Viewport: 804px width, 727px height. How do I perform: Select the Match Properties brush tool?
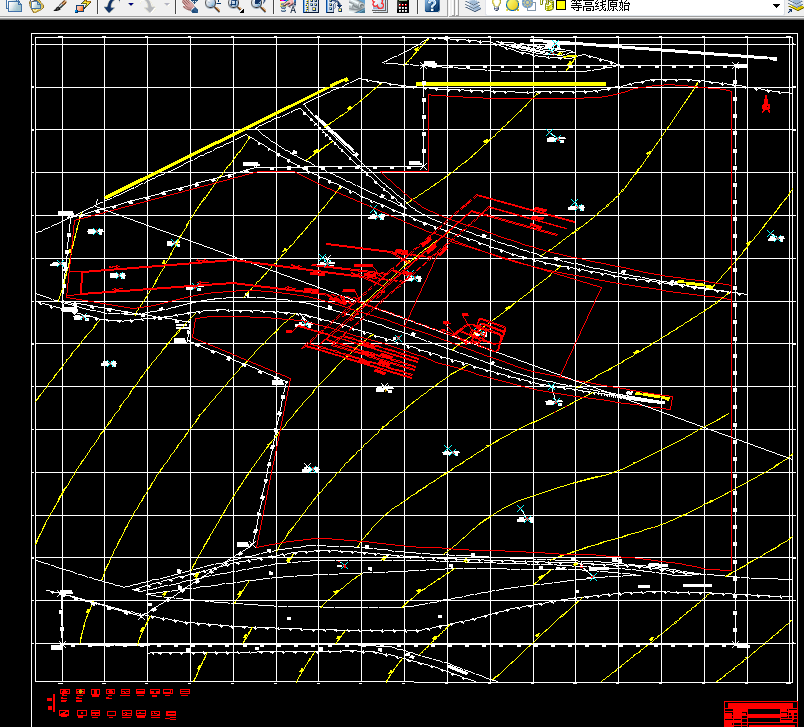tap(60, 6)
